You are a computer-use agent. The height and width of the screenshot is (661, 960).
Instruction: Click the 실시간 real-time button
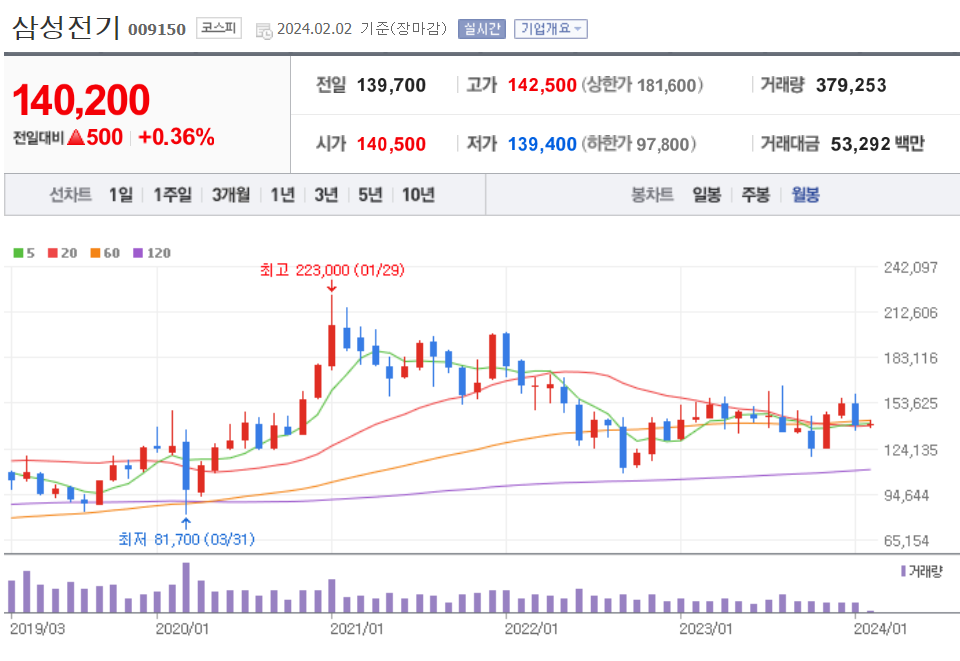(x=482, y=29)
